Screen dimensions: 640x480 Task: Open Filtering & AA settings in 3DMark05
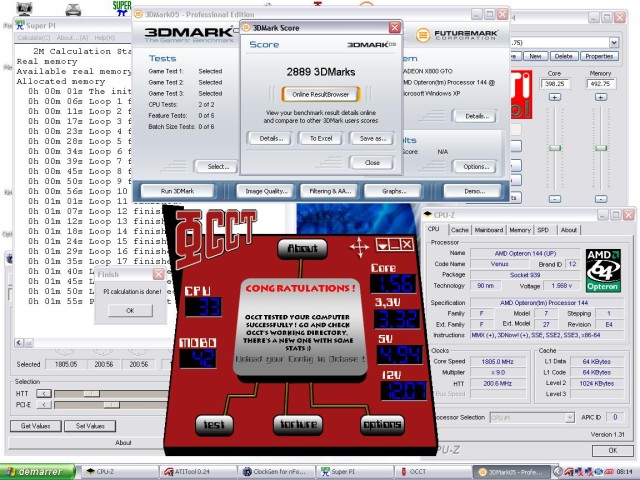[330, 191]
